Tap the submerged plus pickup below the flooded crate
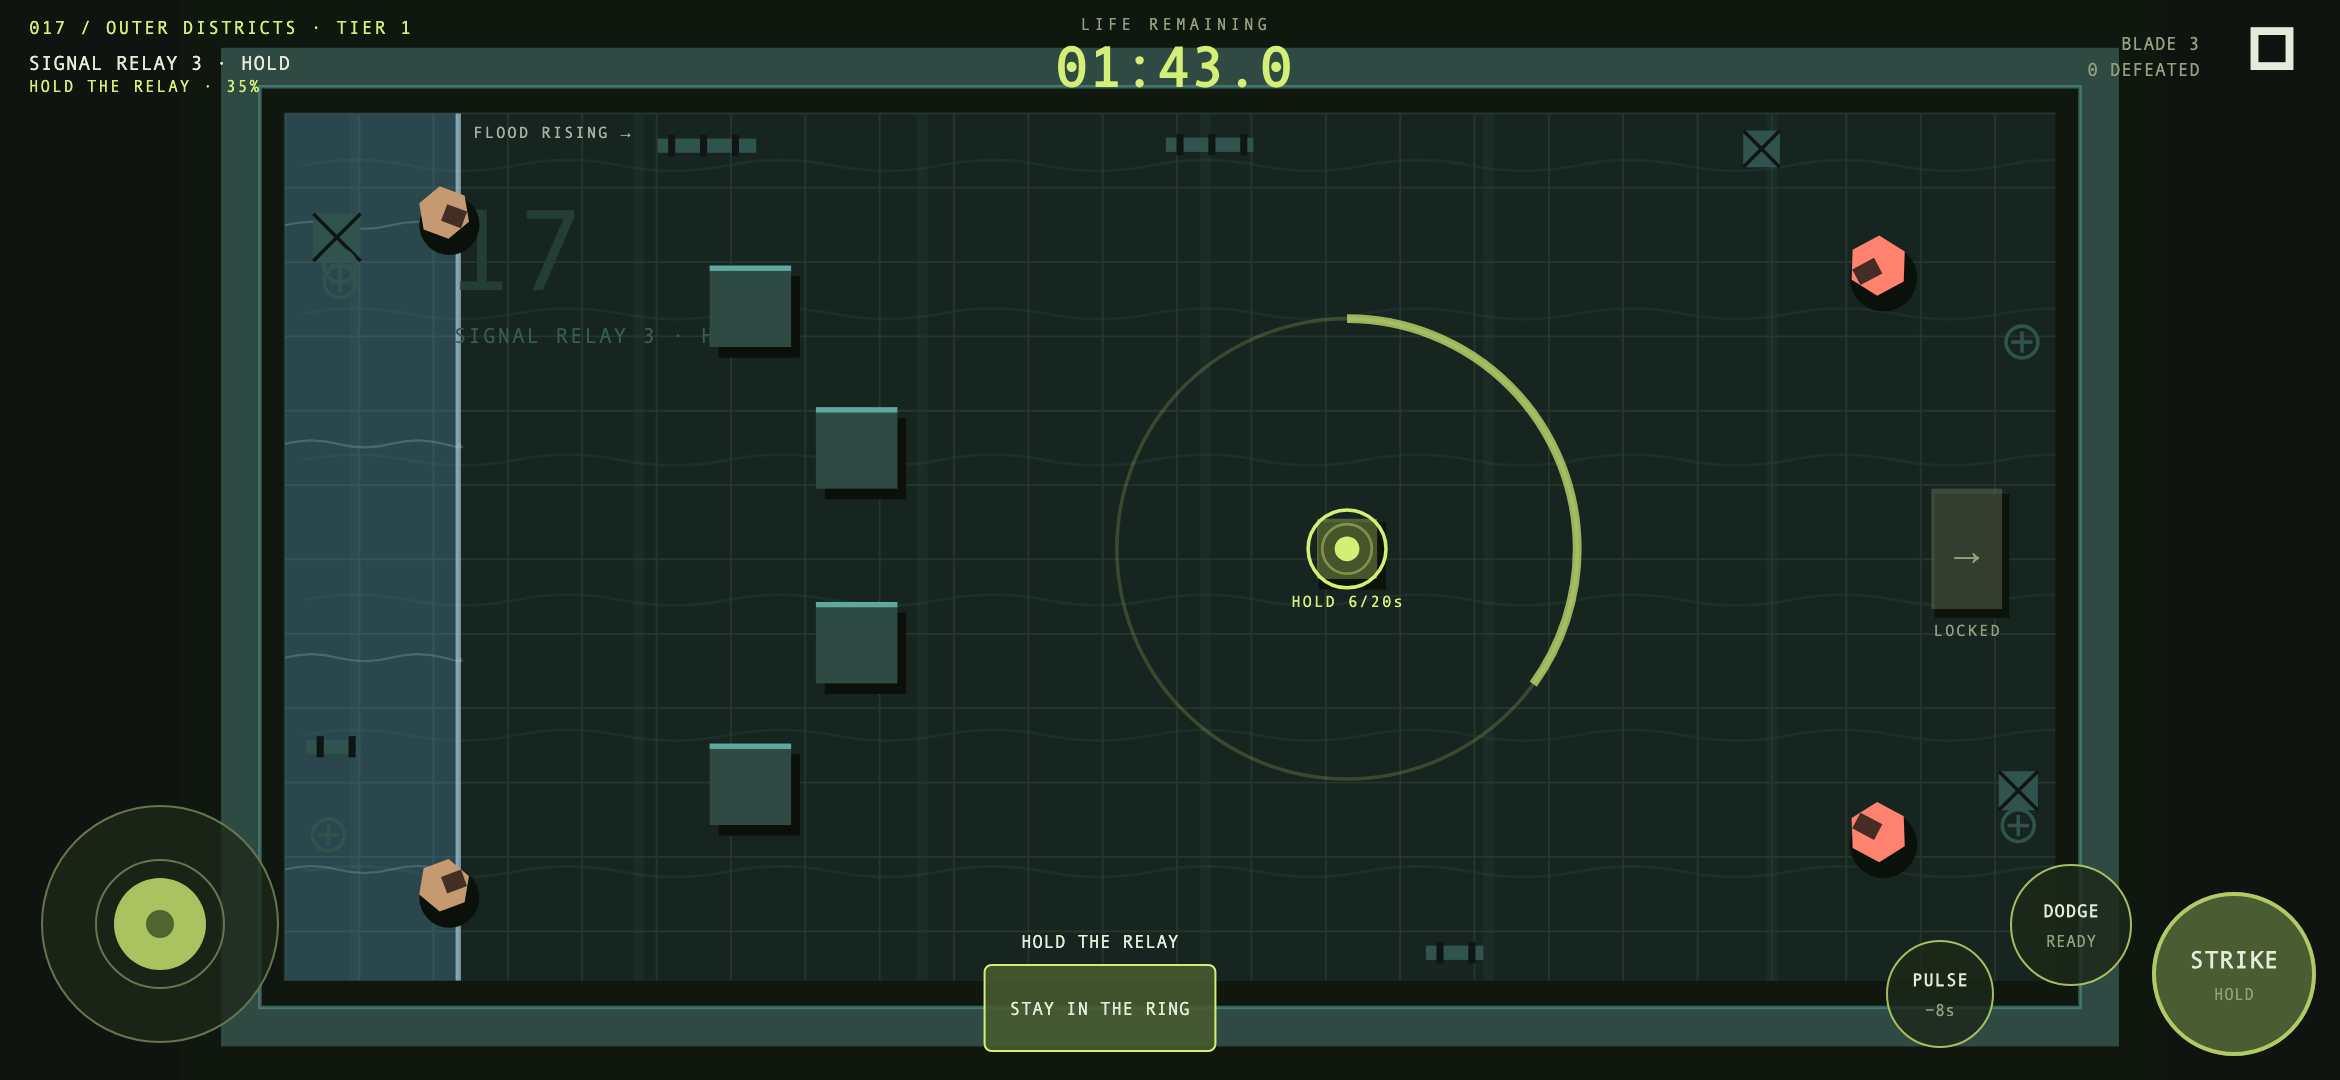 tap(339, 281)
